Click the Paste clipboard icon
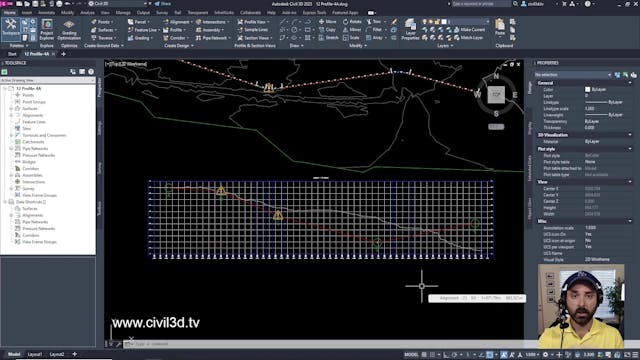Screen dimensions: 640x360 tap(500, 28)
